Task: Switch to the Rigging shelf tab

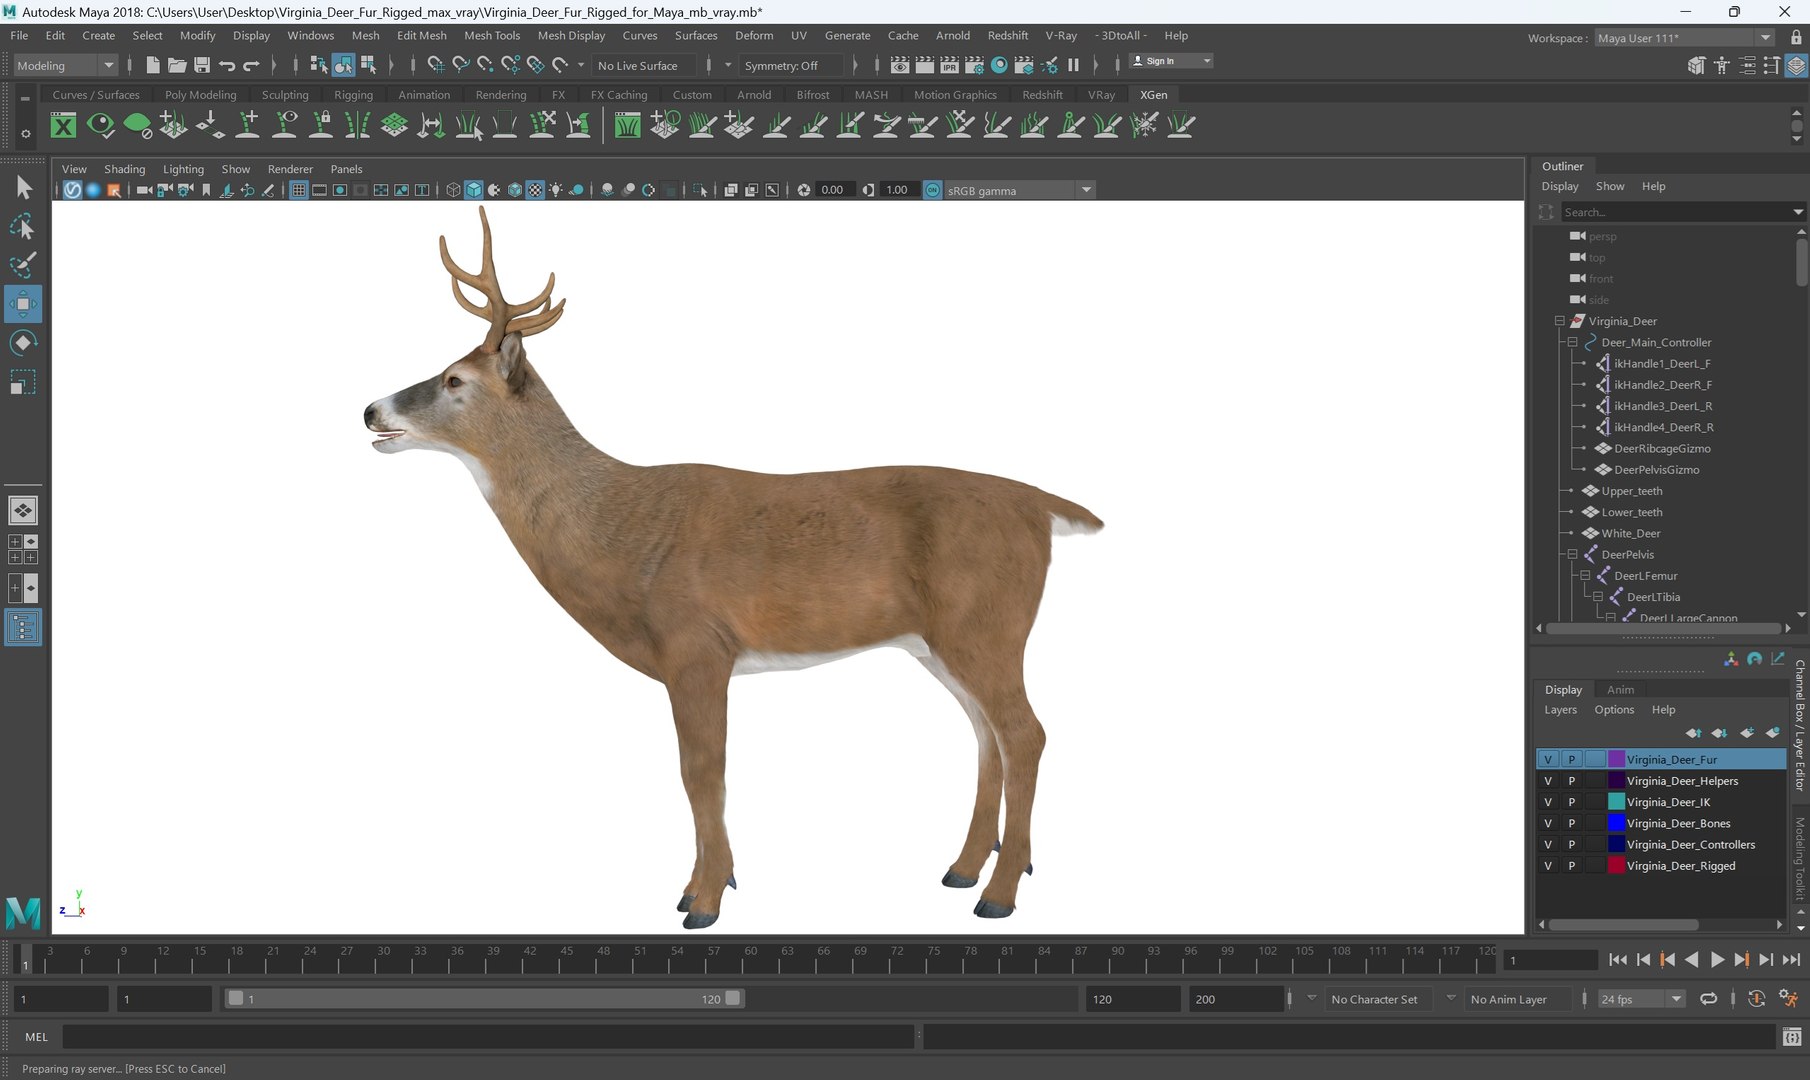Action: pyautogui.click(x=353, y=95)
